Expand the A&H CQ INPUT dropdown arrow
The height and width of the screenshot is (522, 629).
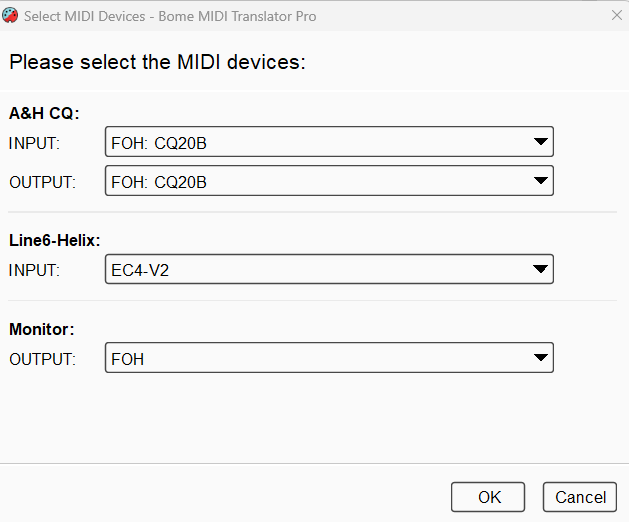541,142
